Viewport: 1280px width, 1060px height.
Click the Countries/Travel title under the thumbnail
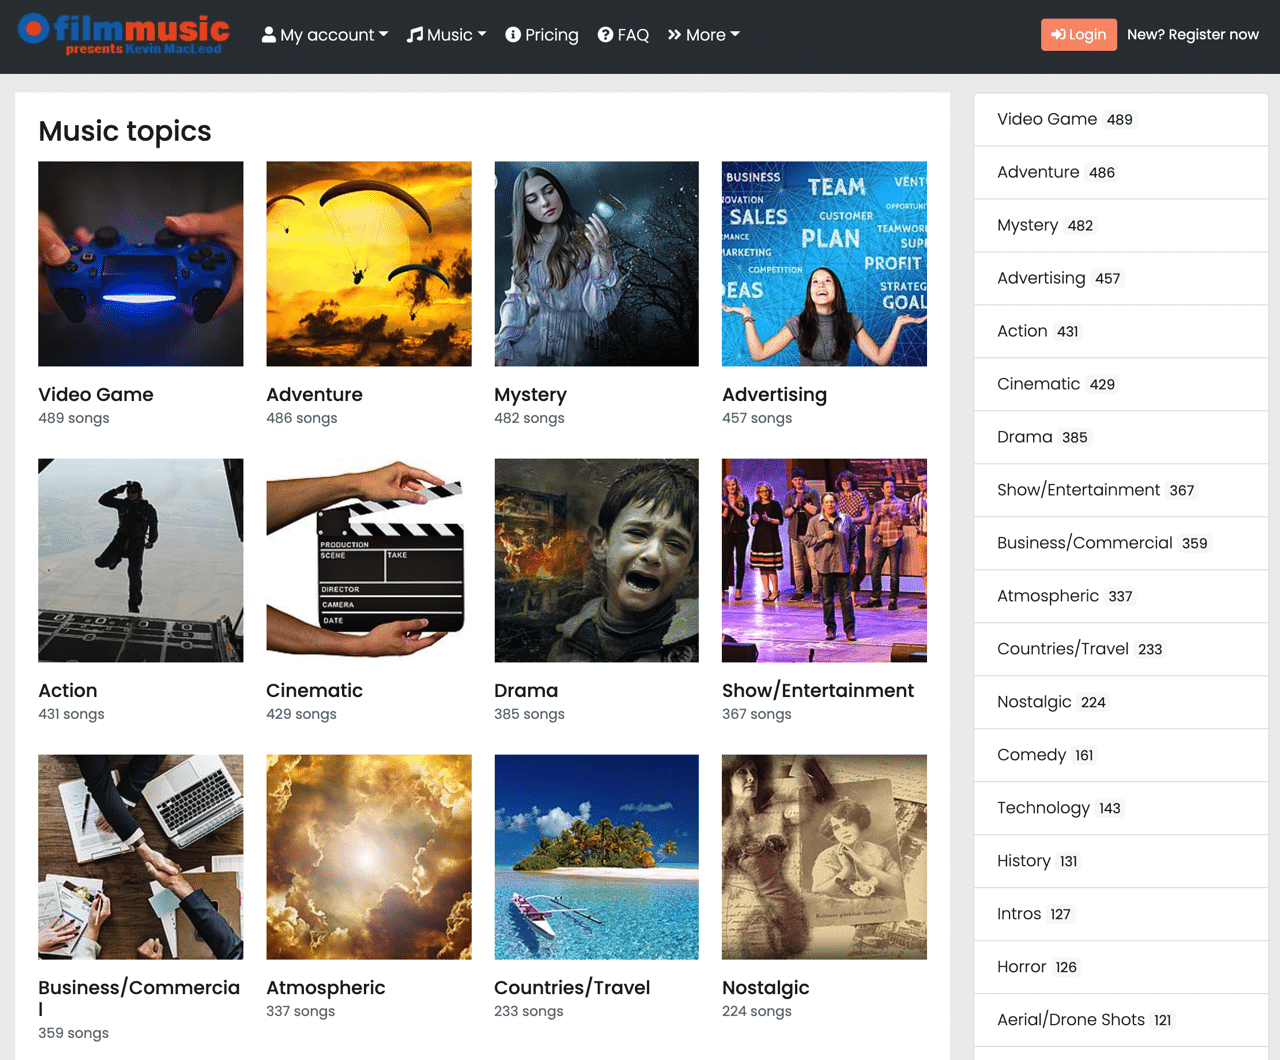pyautogui.click(x=572, y=987)
